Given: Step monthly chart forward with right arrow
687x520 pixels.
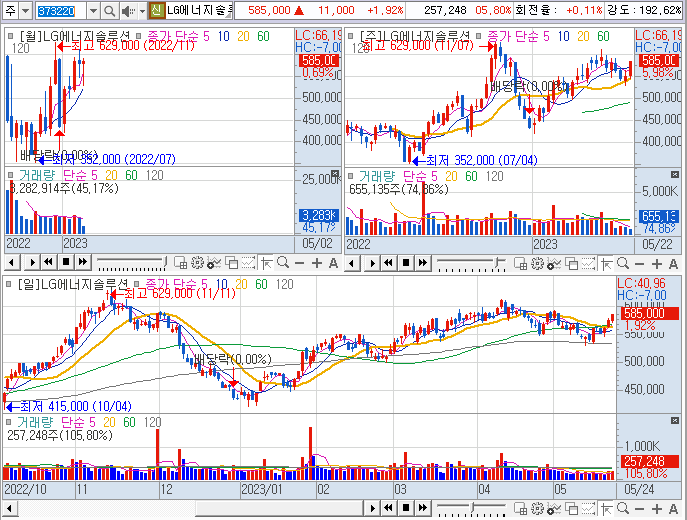Looking at the screenshot, I should click(x=32, y=263).
